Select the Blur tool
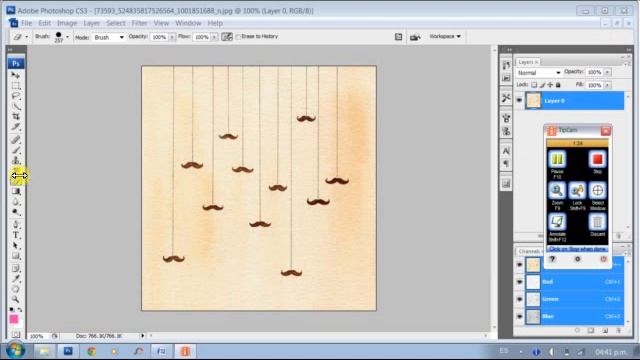 16,202
